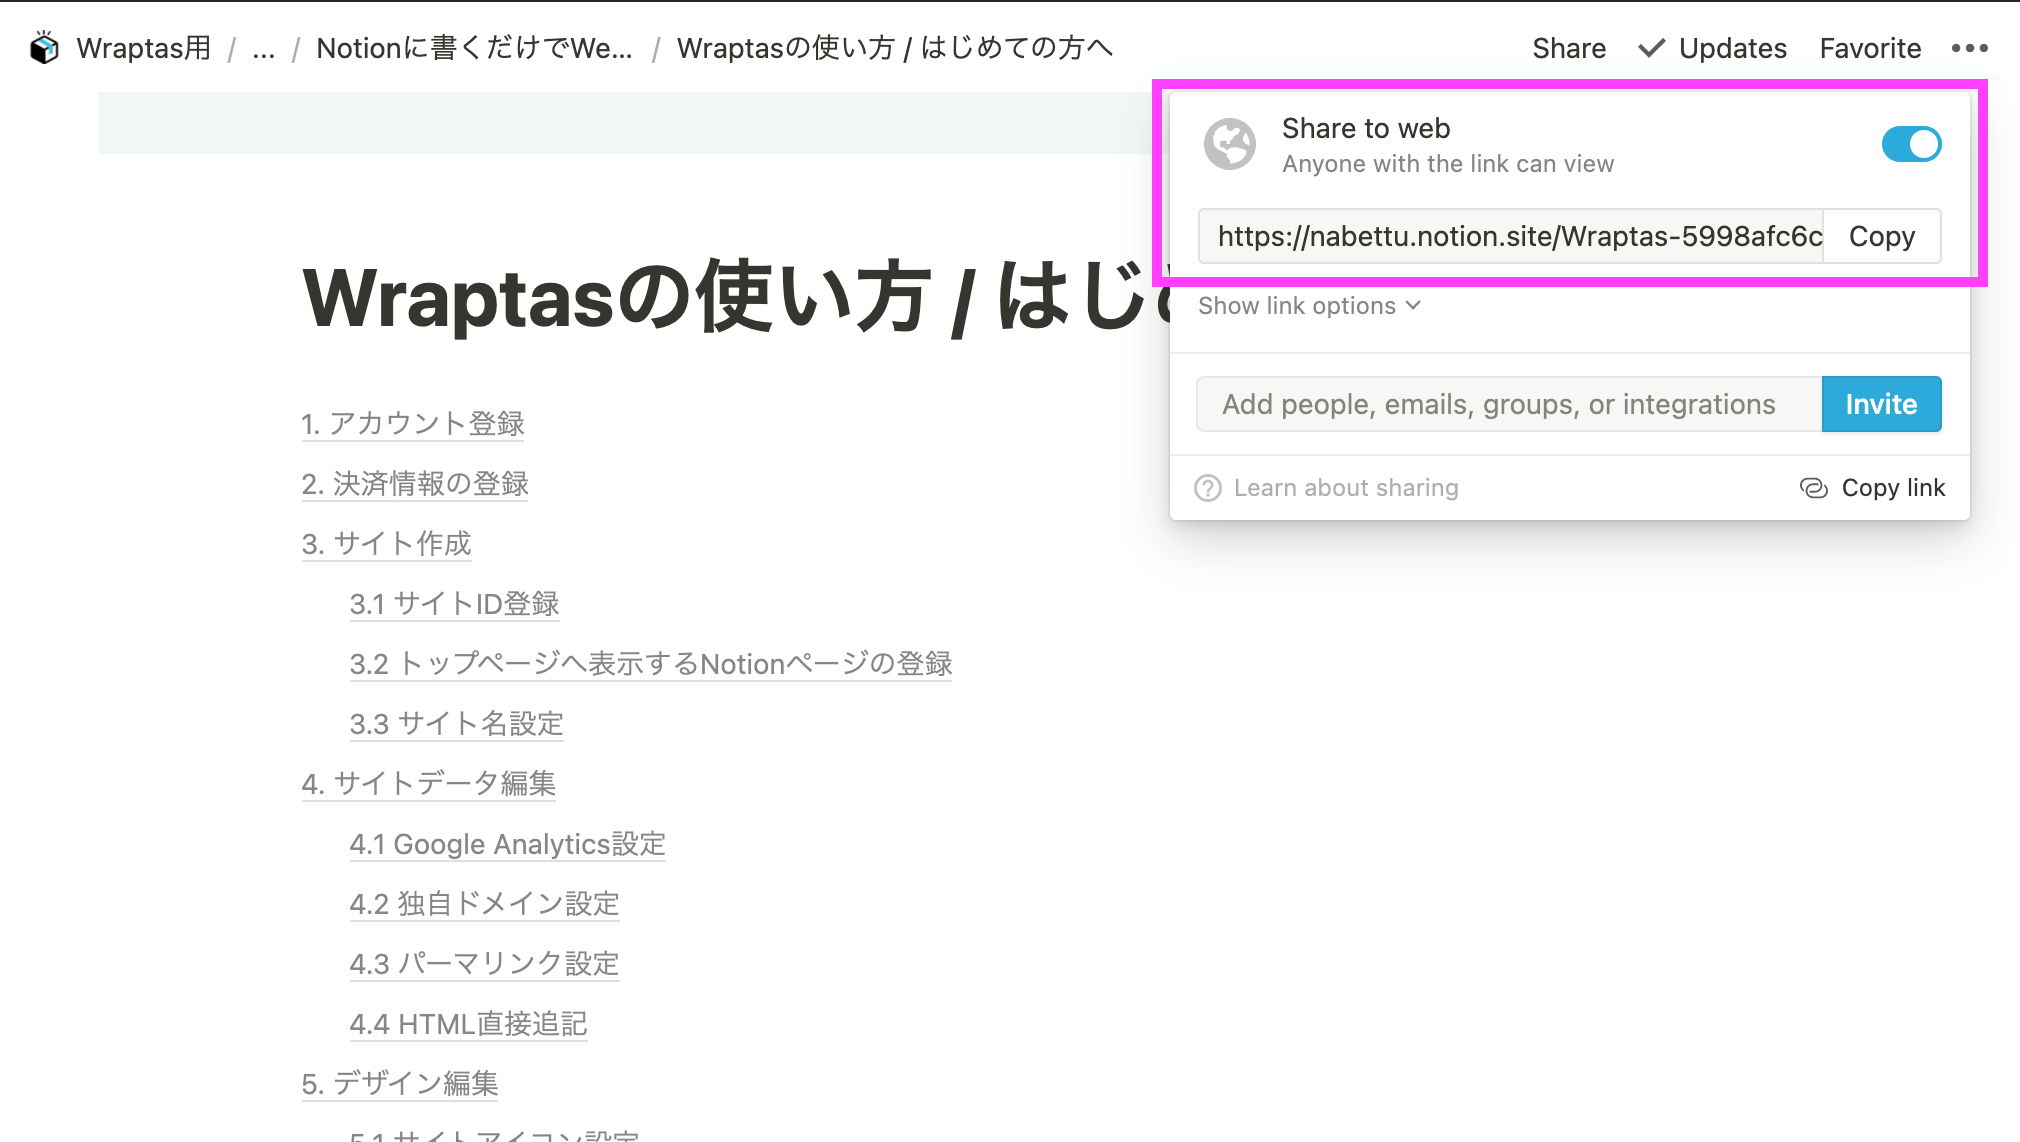2020x1142 pixels.
Task: Turn off the Share to web toggle
Action: [x=1911, y=144]
